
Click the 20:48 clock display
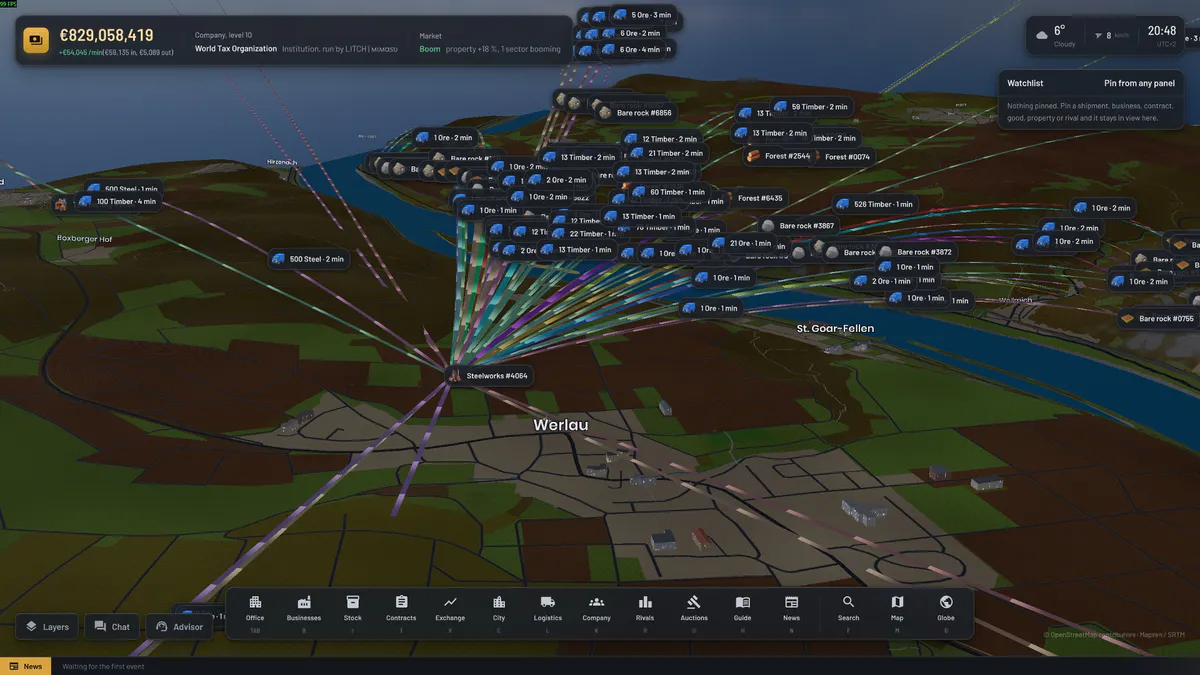pyautogui.click(x=1162, y=31)
